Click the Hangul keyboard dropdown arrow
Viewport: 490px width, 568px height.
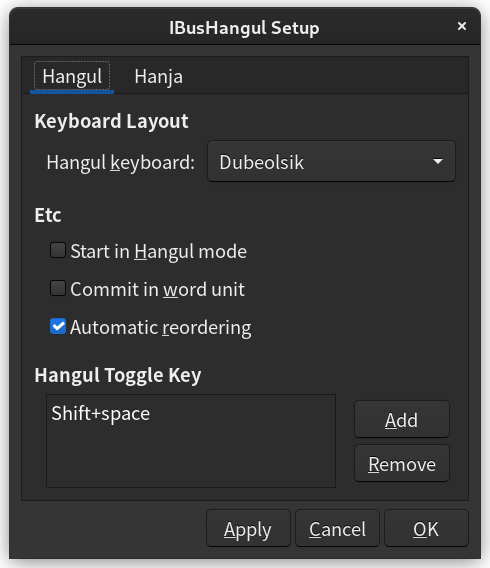coord(438,161)
